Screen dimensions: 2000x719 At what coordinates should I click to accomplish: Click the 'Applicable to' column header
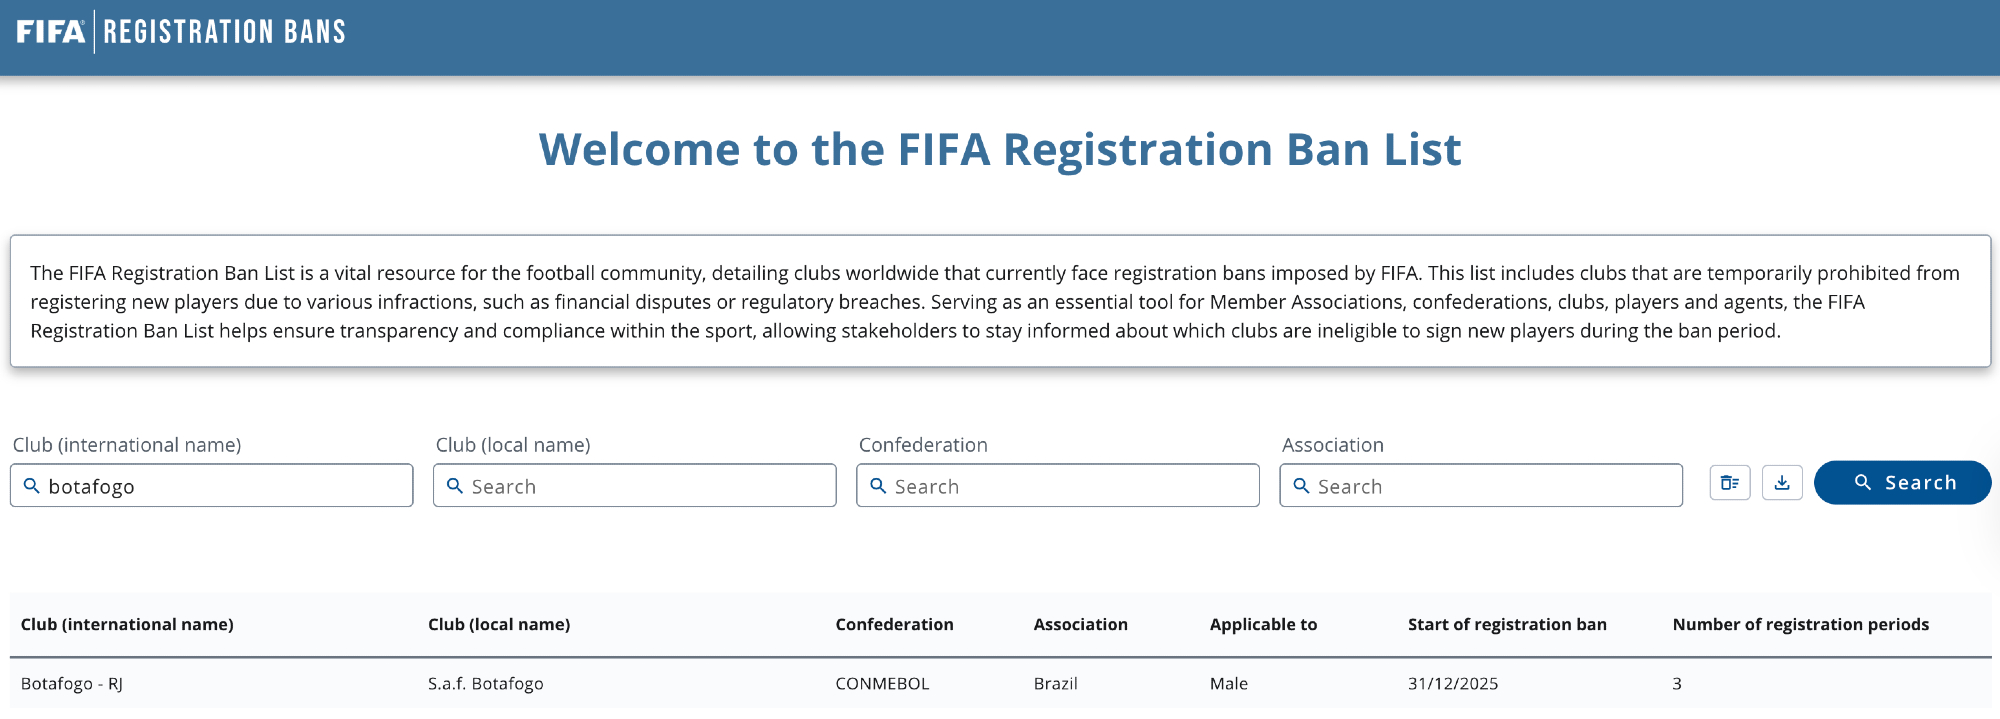tap(1263, 624)
